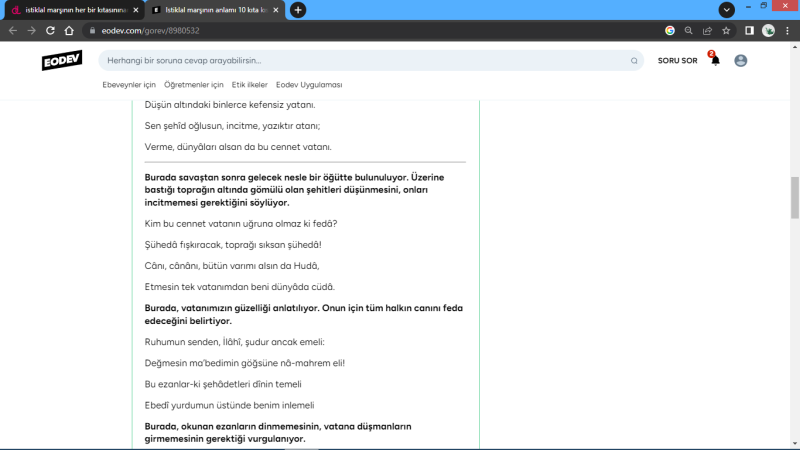Click the Google icon in the address bar
This screenshot has width=800, height=450.
tap(670, 31)
